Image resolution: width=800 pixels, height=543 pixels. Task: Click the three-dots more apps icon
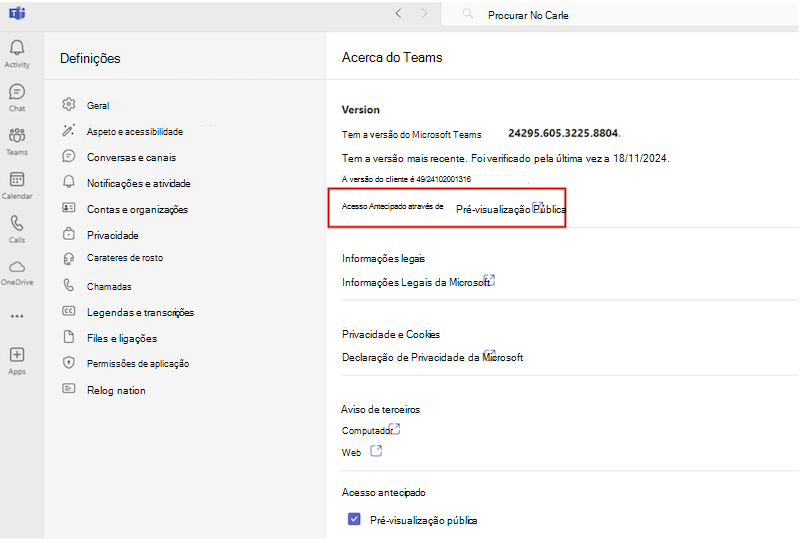click(x=17, y=316)
